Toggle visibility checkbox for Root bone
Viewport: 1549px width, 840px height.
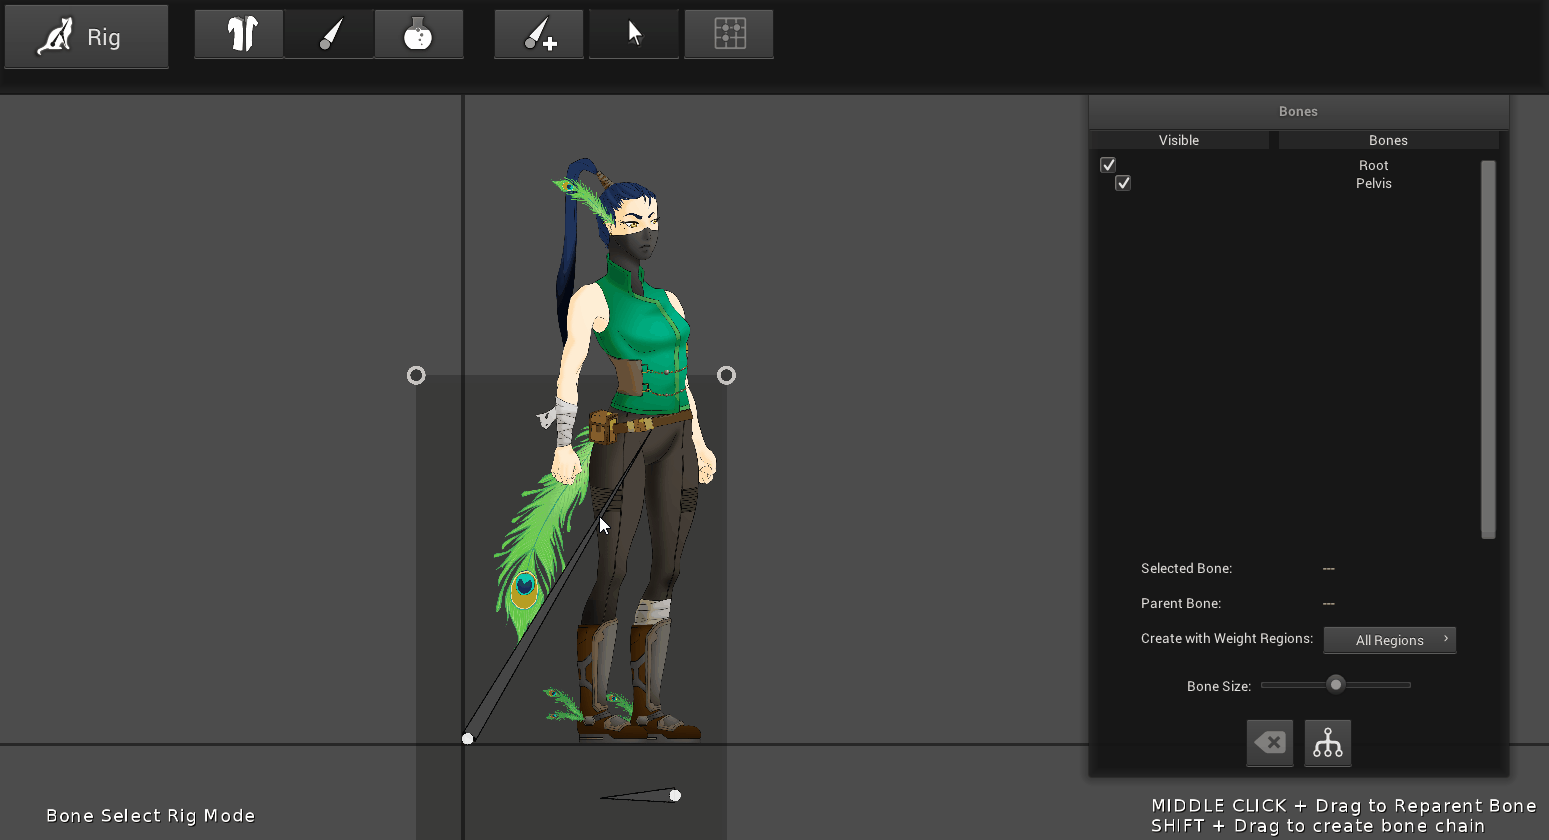point(1108,165)
